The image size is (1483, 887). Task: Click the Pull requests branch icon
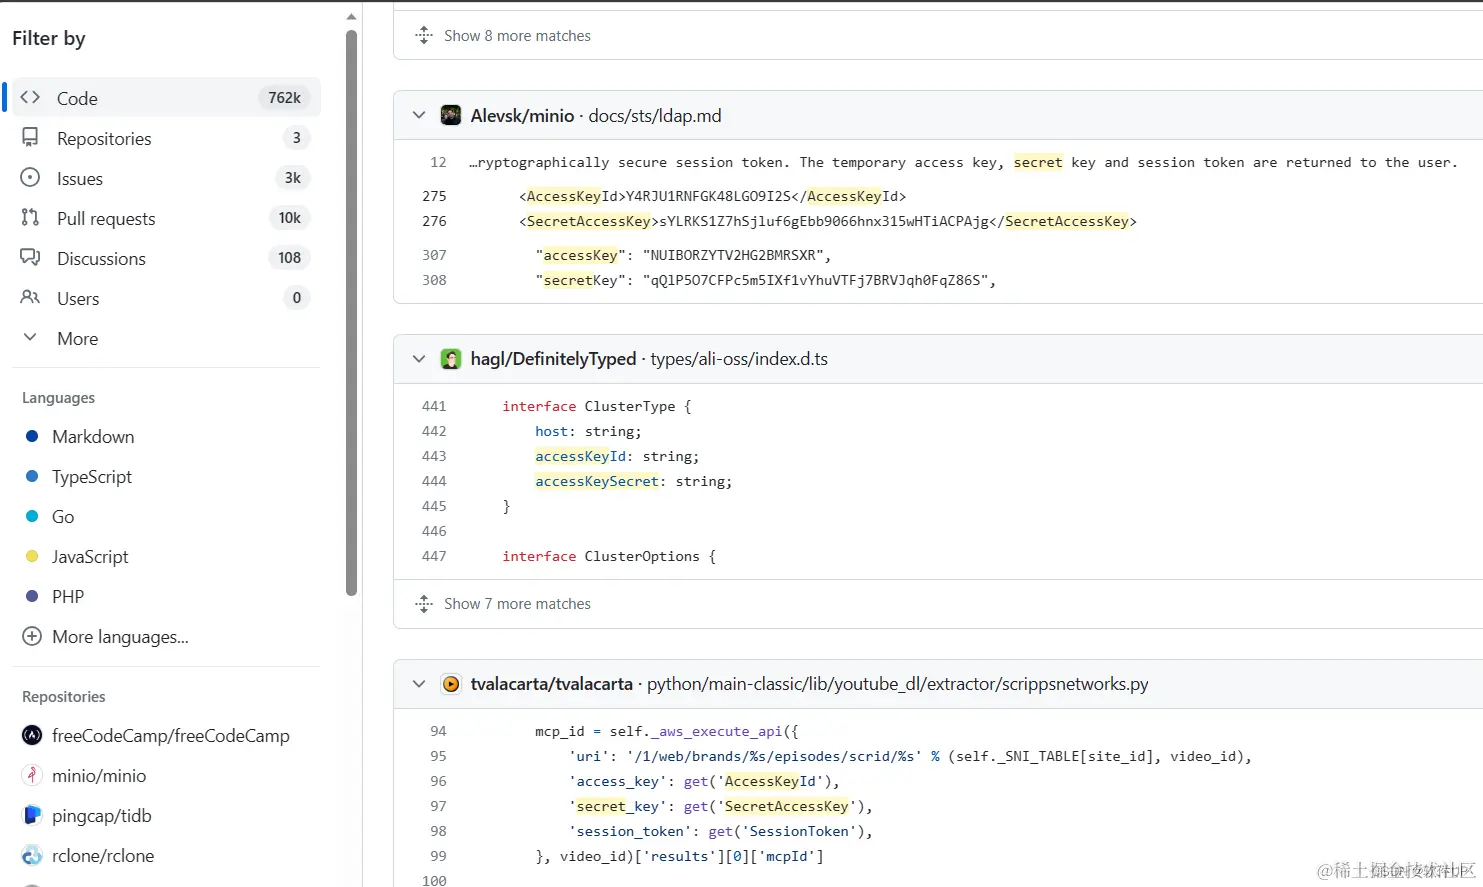point(30,217)
